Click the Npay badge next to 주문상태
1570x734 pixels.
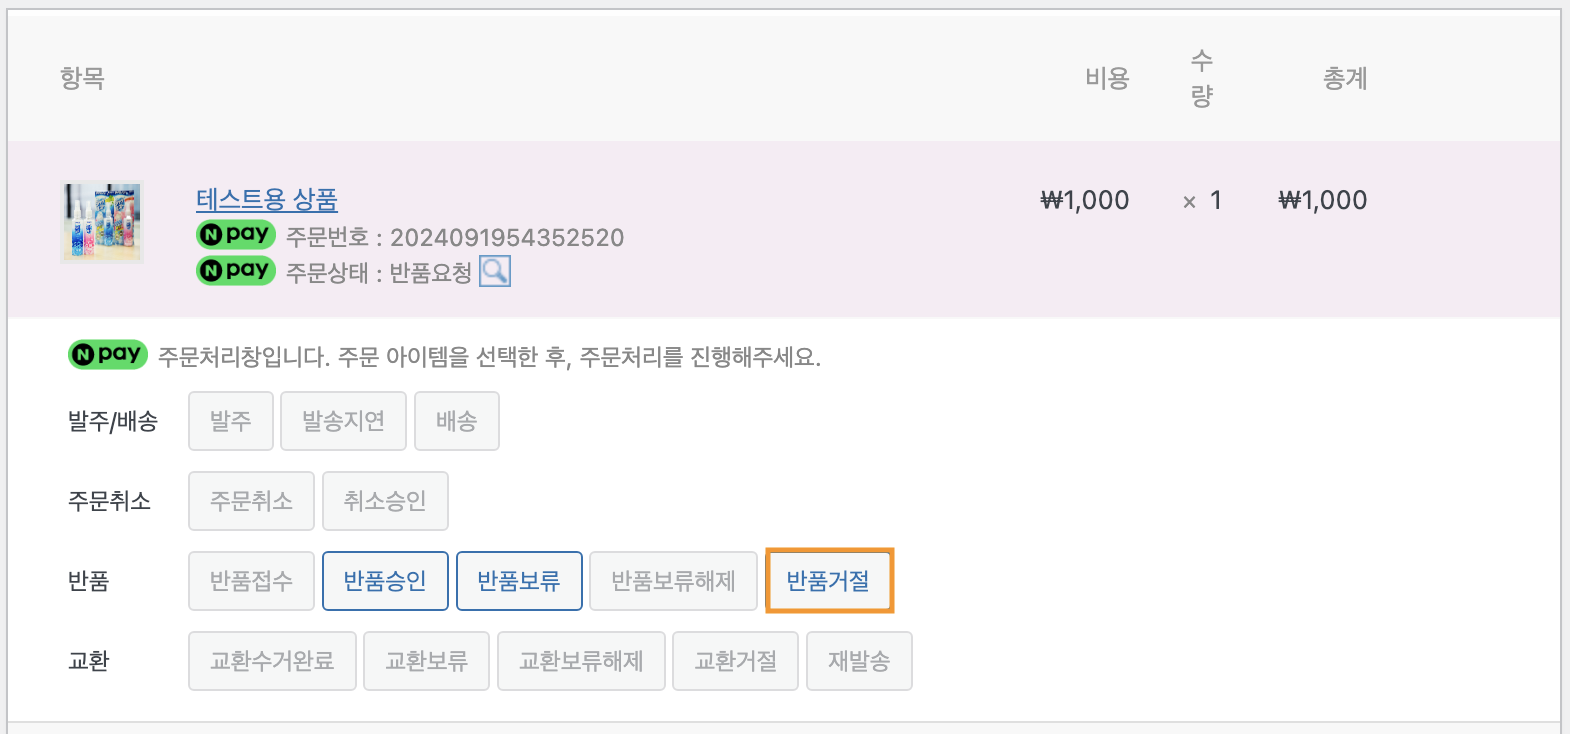pyautogui.click(x=236, y=270)
